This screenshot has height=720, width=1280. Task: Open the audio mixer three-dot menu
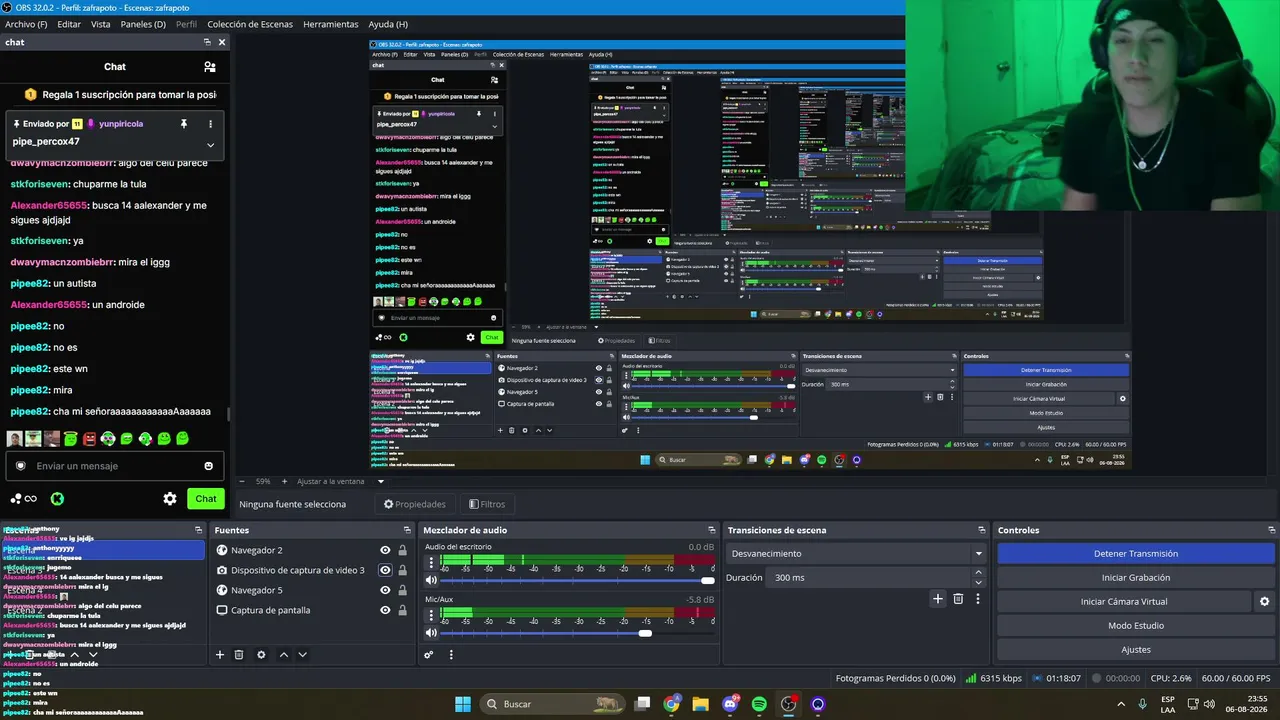point(451,655)
